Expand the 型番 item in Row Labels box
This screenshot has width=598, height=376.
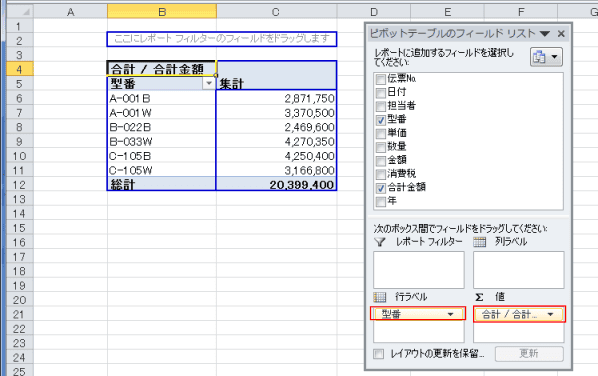click(x=450, y=314)
